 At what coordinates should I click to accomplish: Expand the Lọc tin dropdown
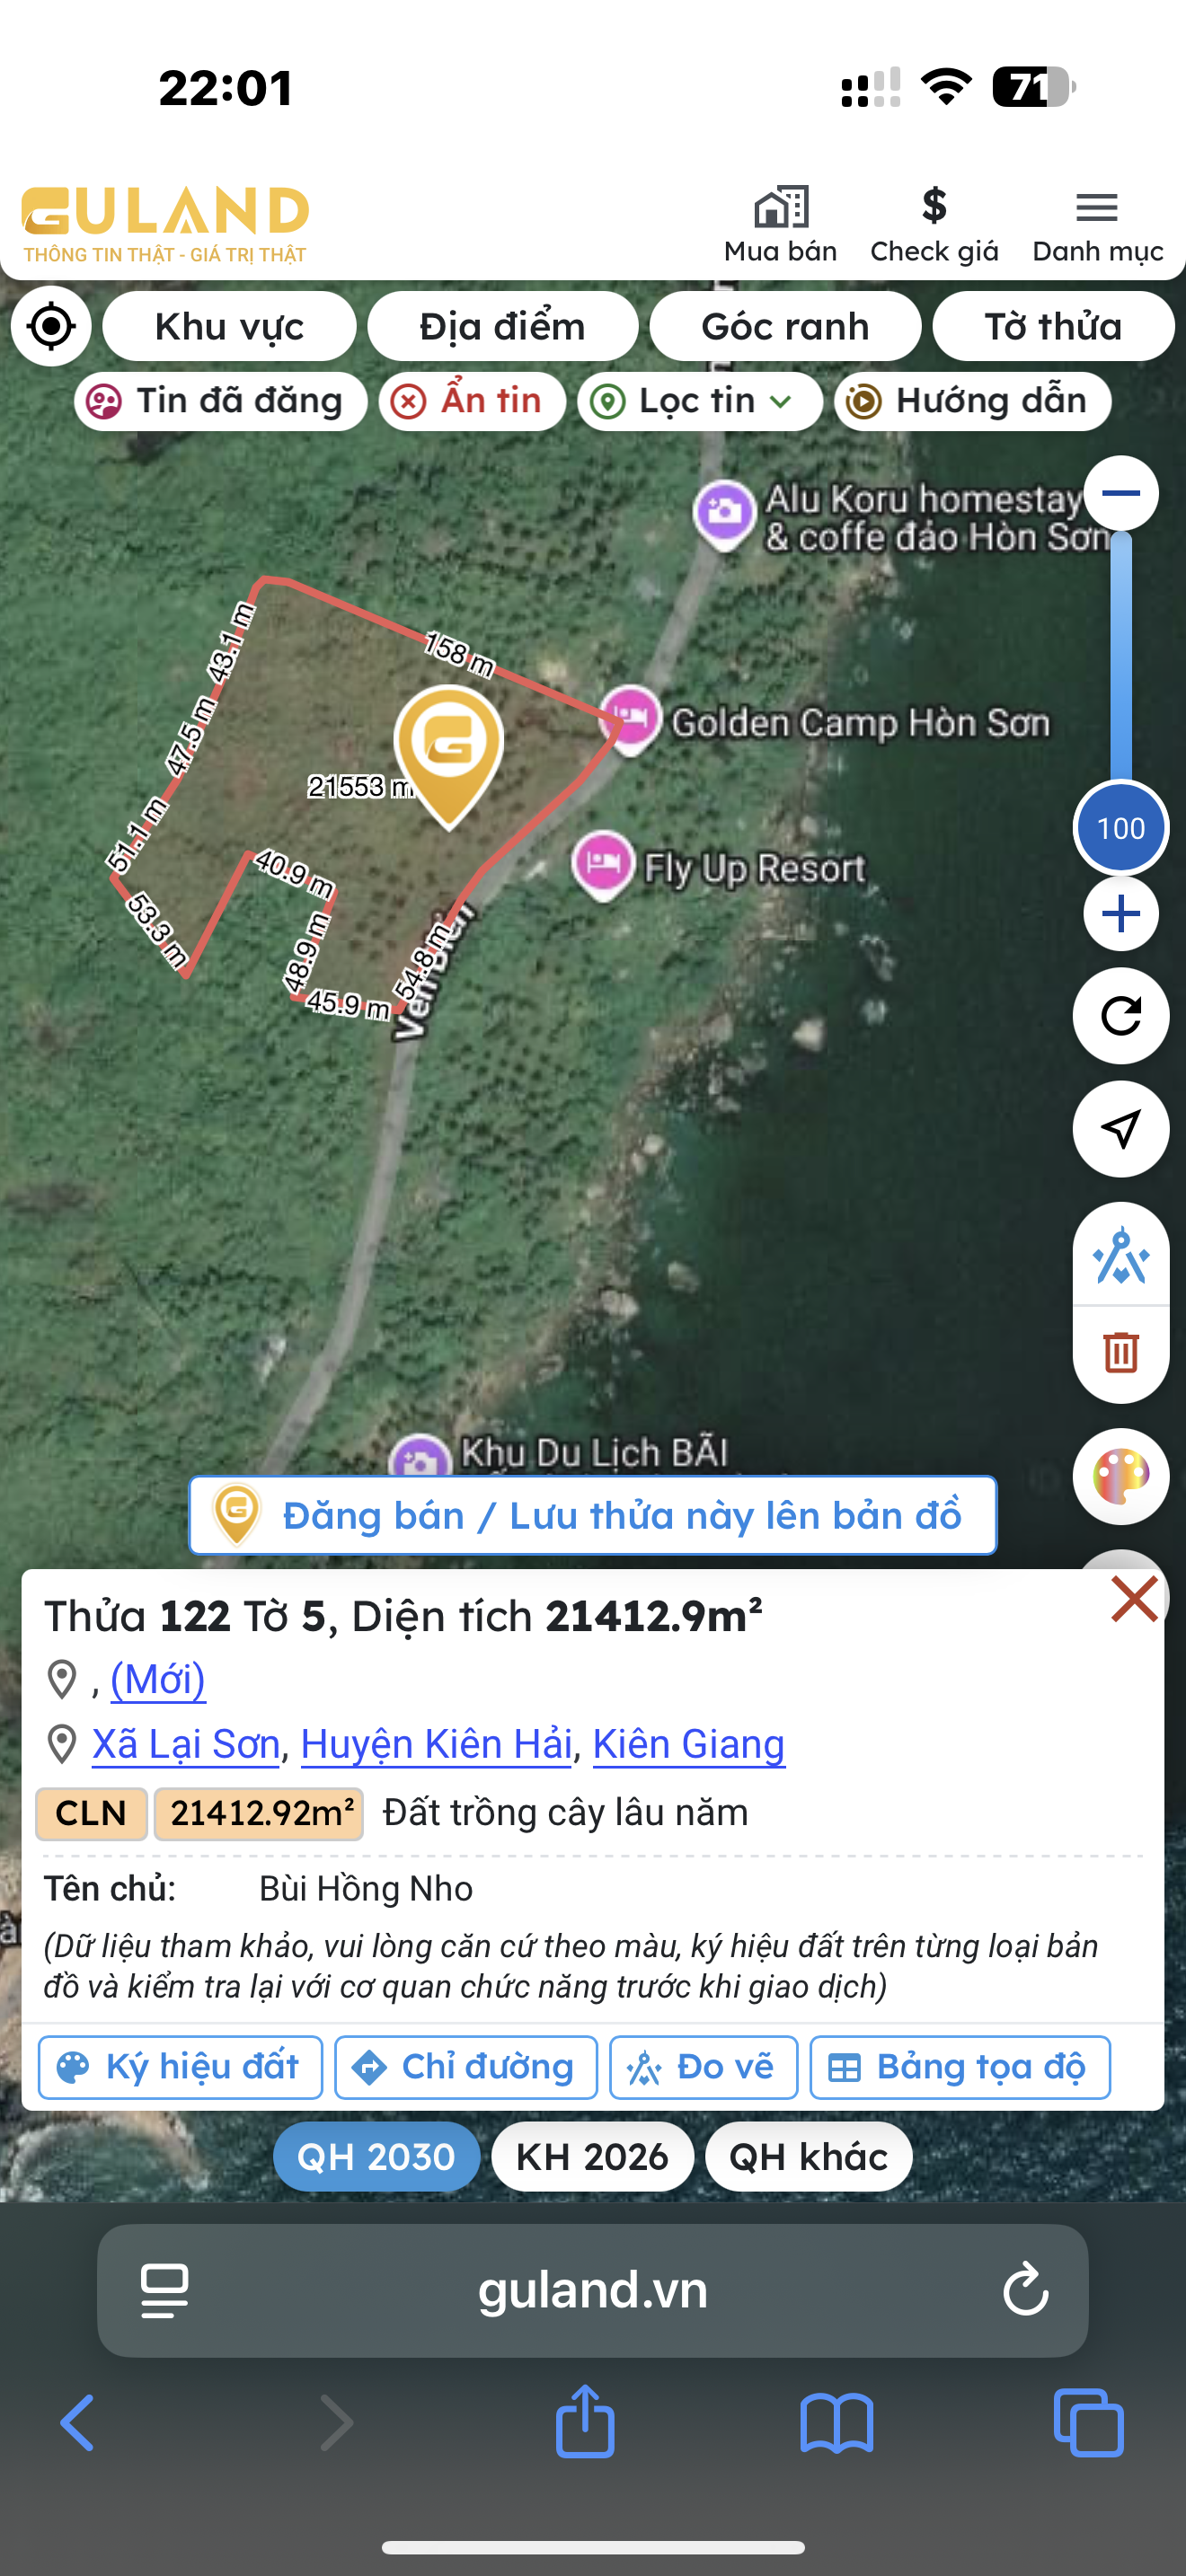[699, 401]
